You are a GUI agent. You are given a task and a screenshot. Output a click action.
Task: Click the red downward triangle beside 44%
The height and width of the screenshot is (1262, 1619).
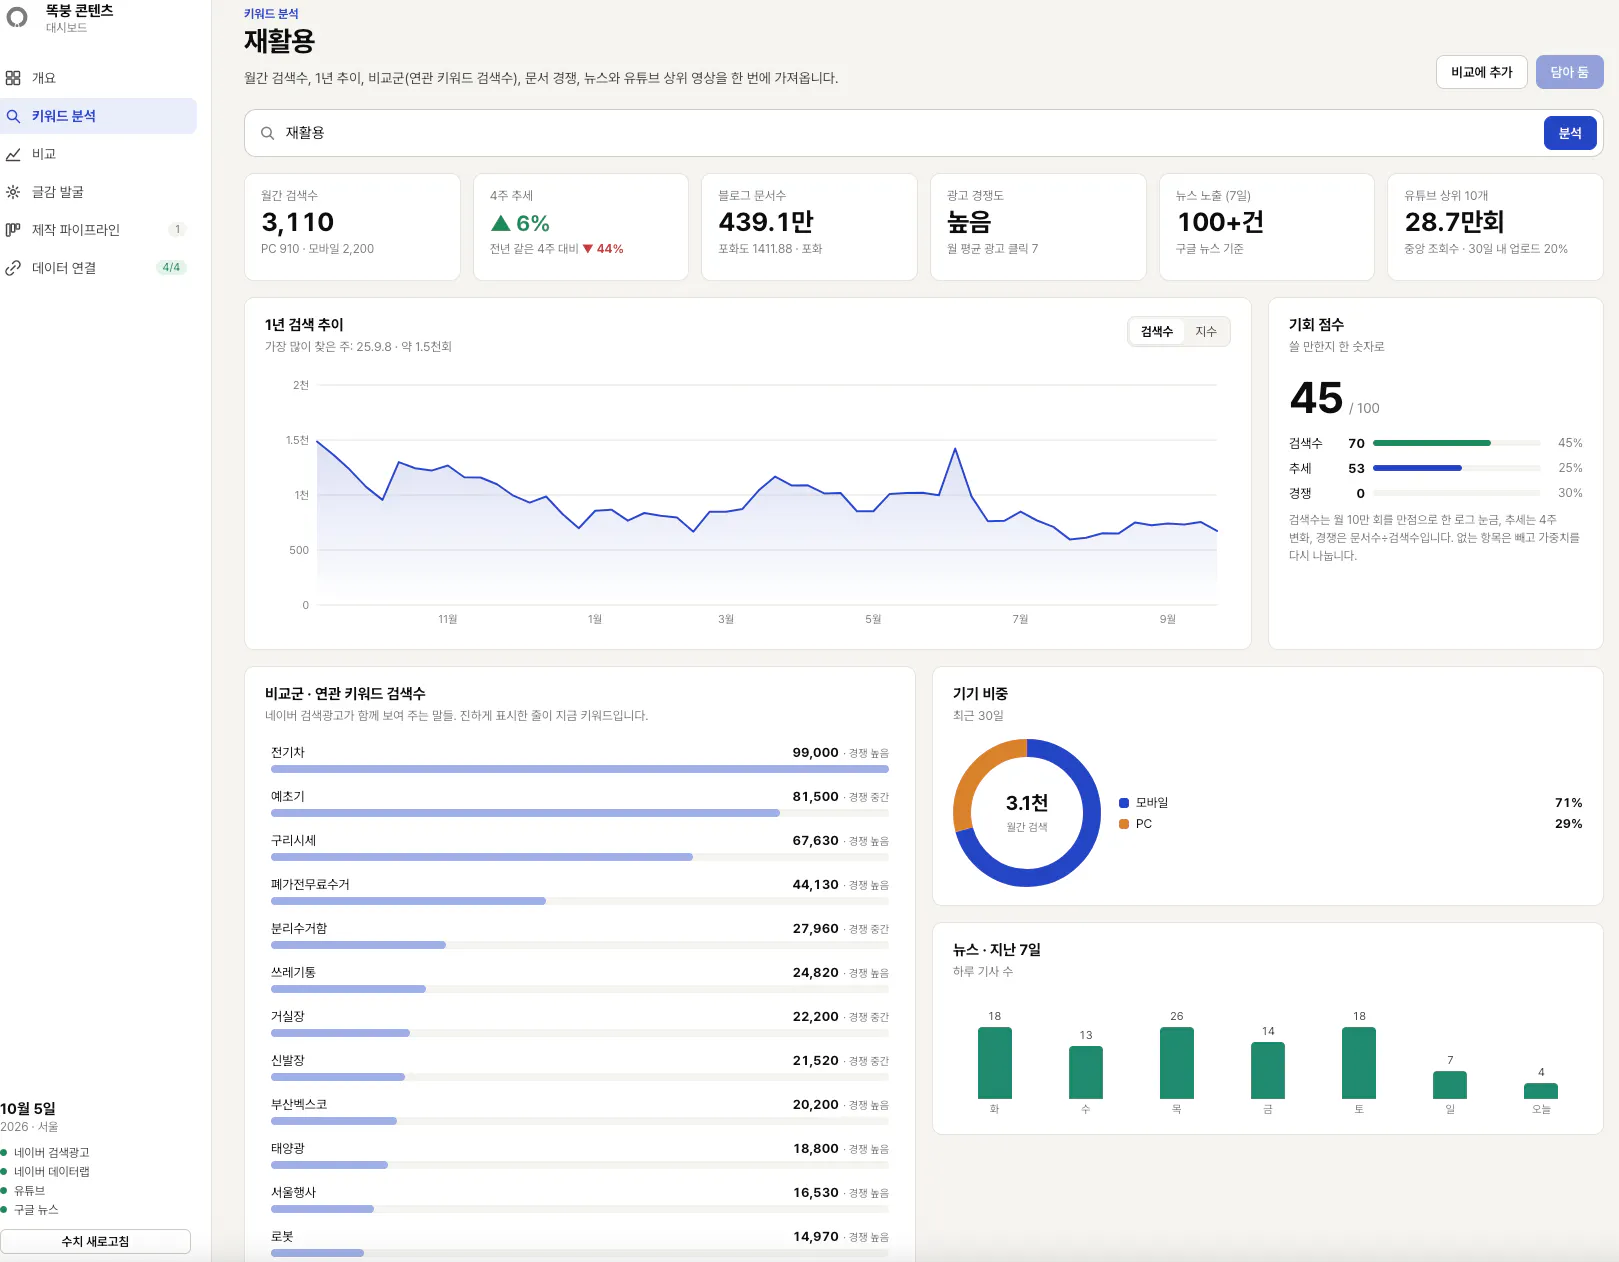point(588,249)
